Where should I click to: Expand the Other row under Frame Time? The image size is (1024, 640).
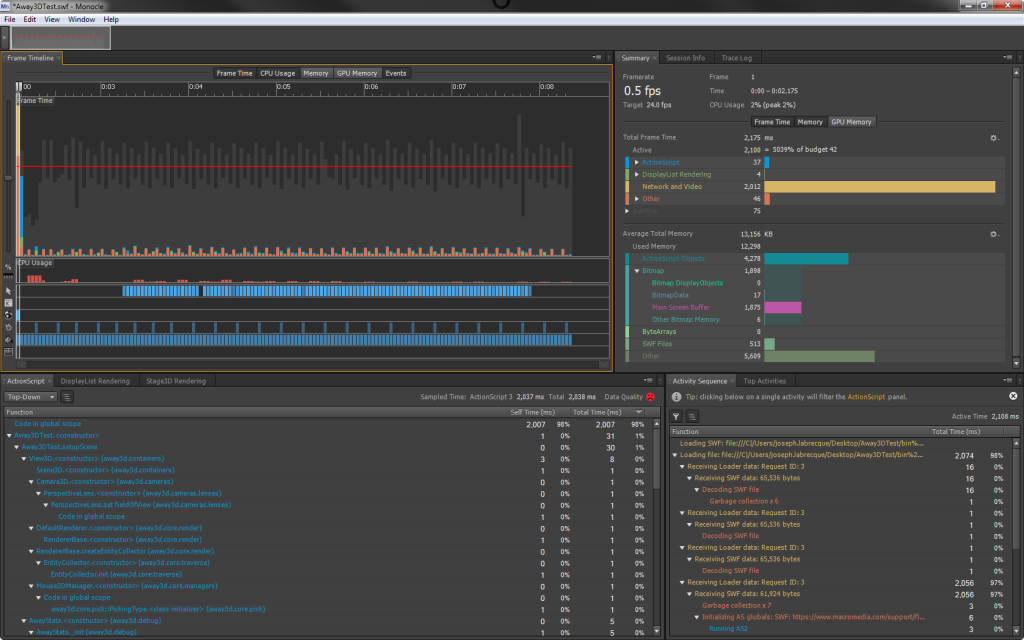click(x=637, y=199)
